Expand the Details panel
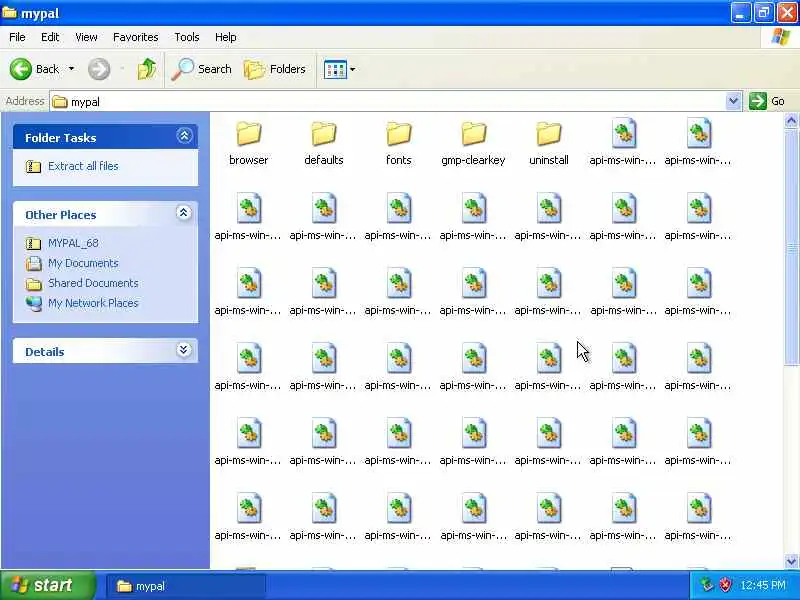The width and height of the screenshot is (800, 600). [184, 350]
